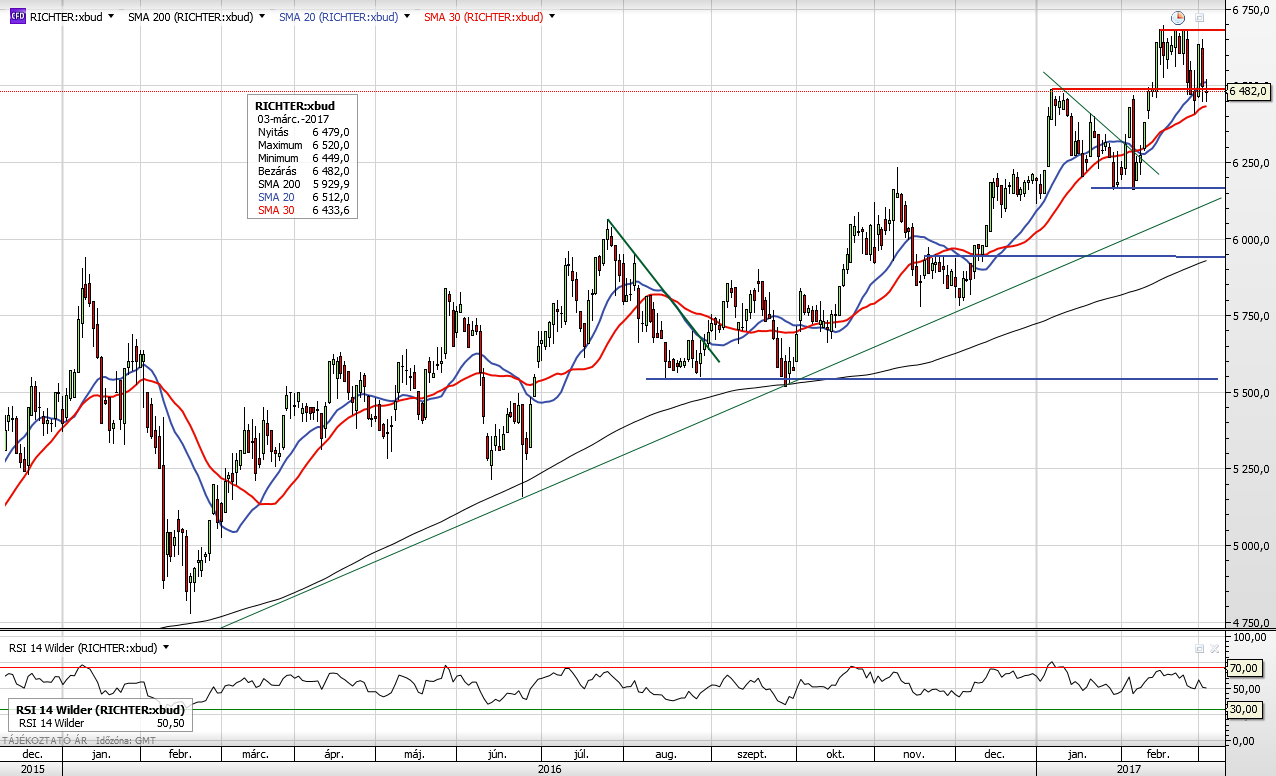
Task: Select the red resistance line near 6 700
Action: point(1192,30)
